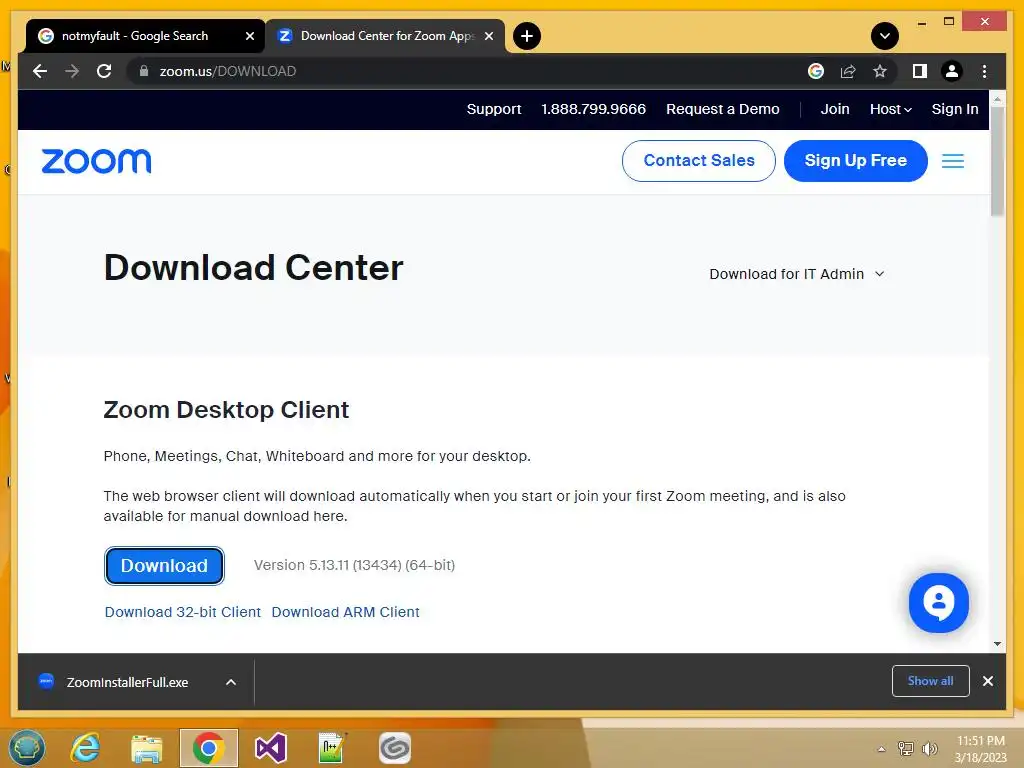Open the Chrome profile avatar
Screen dimensions: 1024x768
952,71
